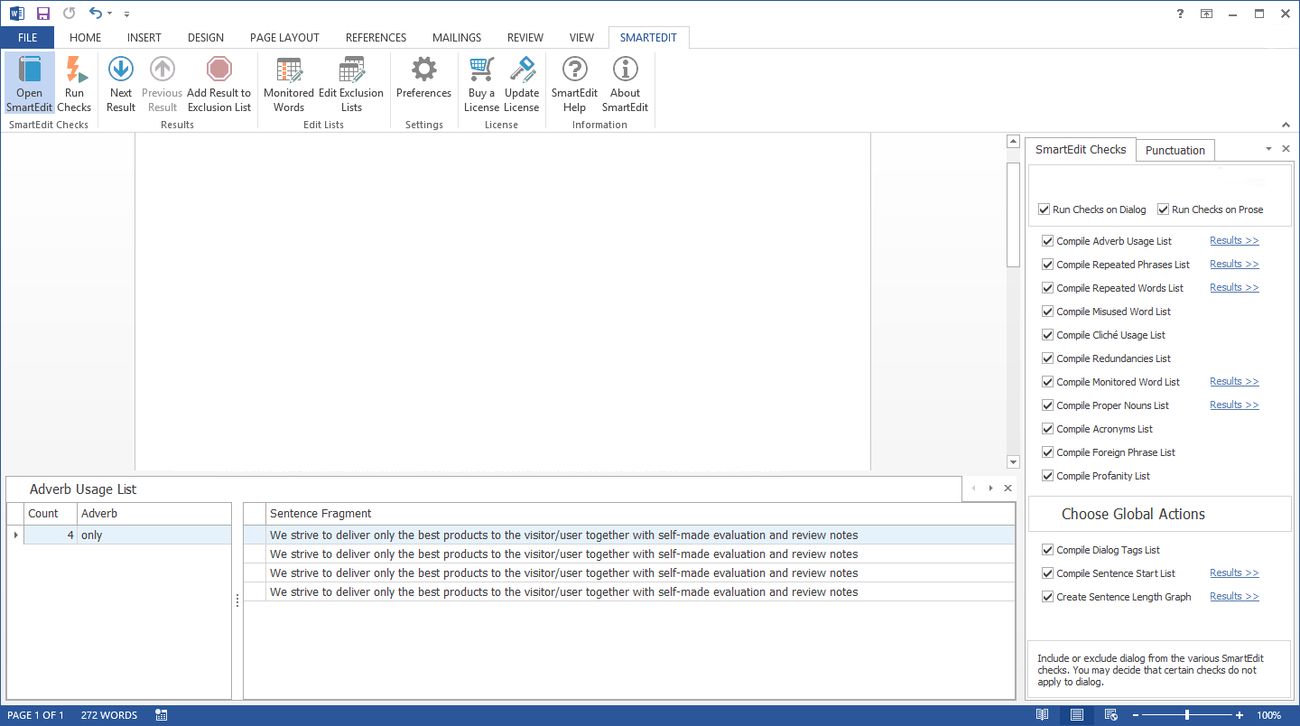Toggle Run Checks on Prose checkbox
The width and height of the screenshot is (1300, 726).
tap(1163, 210)
